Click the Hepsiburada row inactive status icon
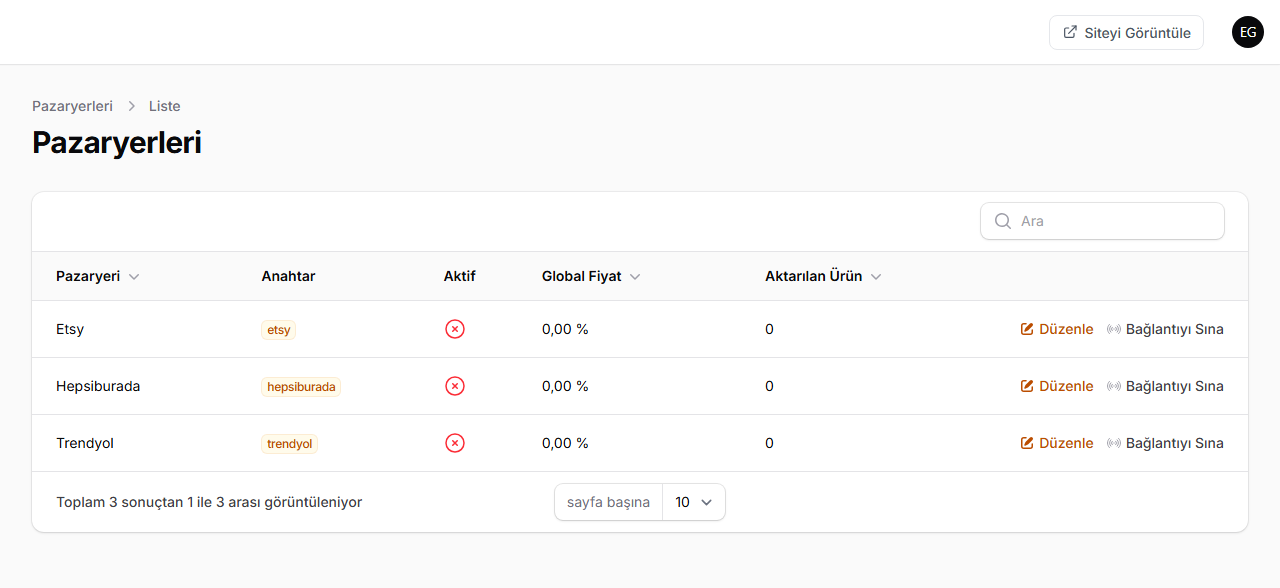 [x=455, y=386]
